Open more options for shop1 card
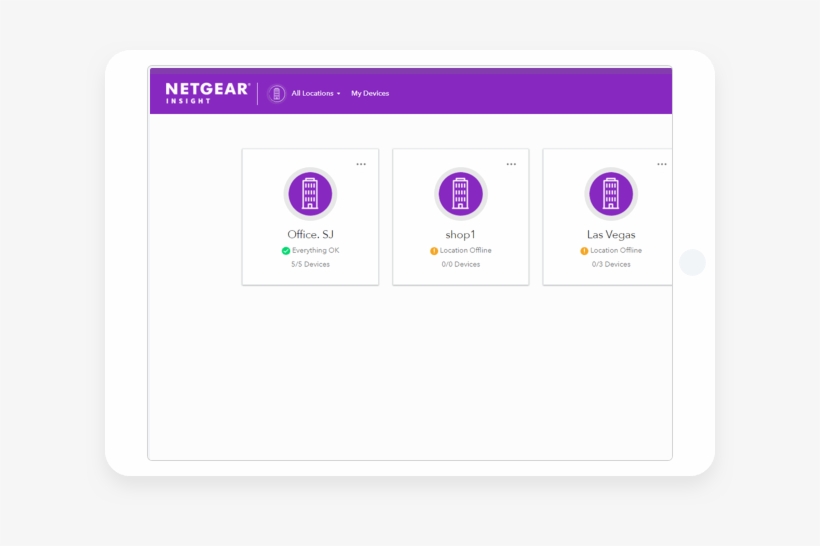820x546 pixels. tap(511, 164)
